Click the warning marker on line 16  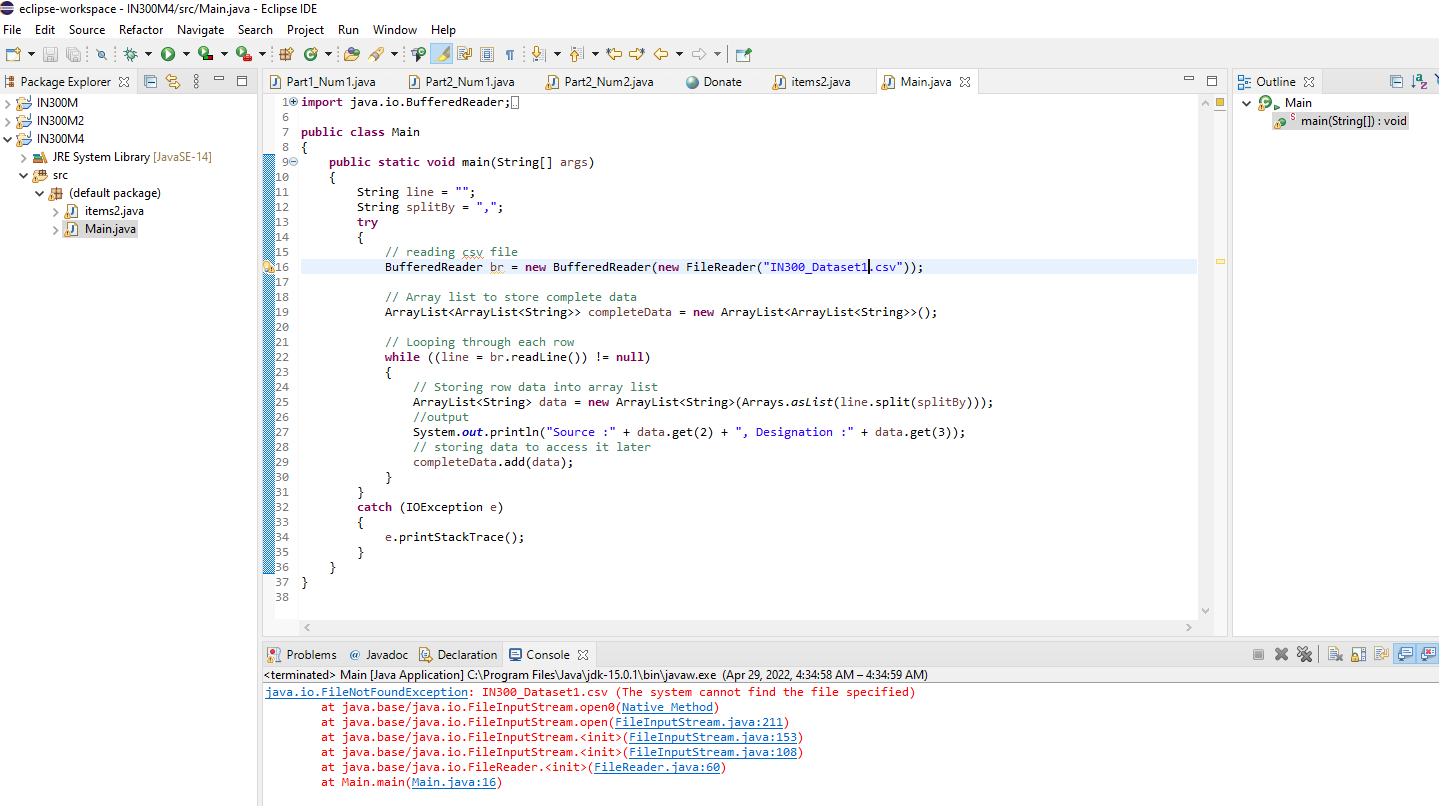click(x=268, y=267)
